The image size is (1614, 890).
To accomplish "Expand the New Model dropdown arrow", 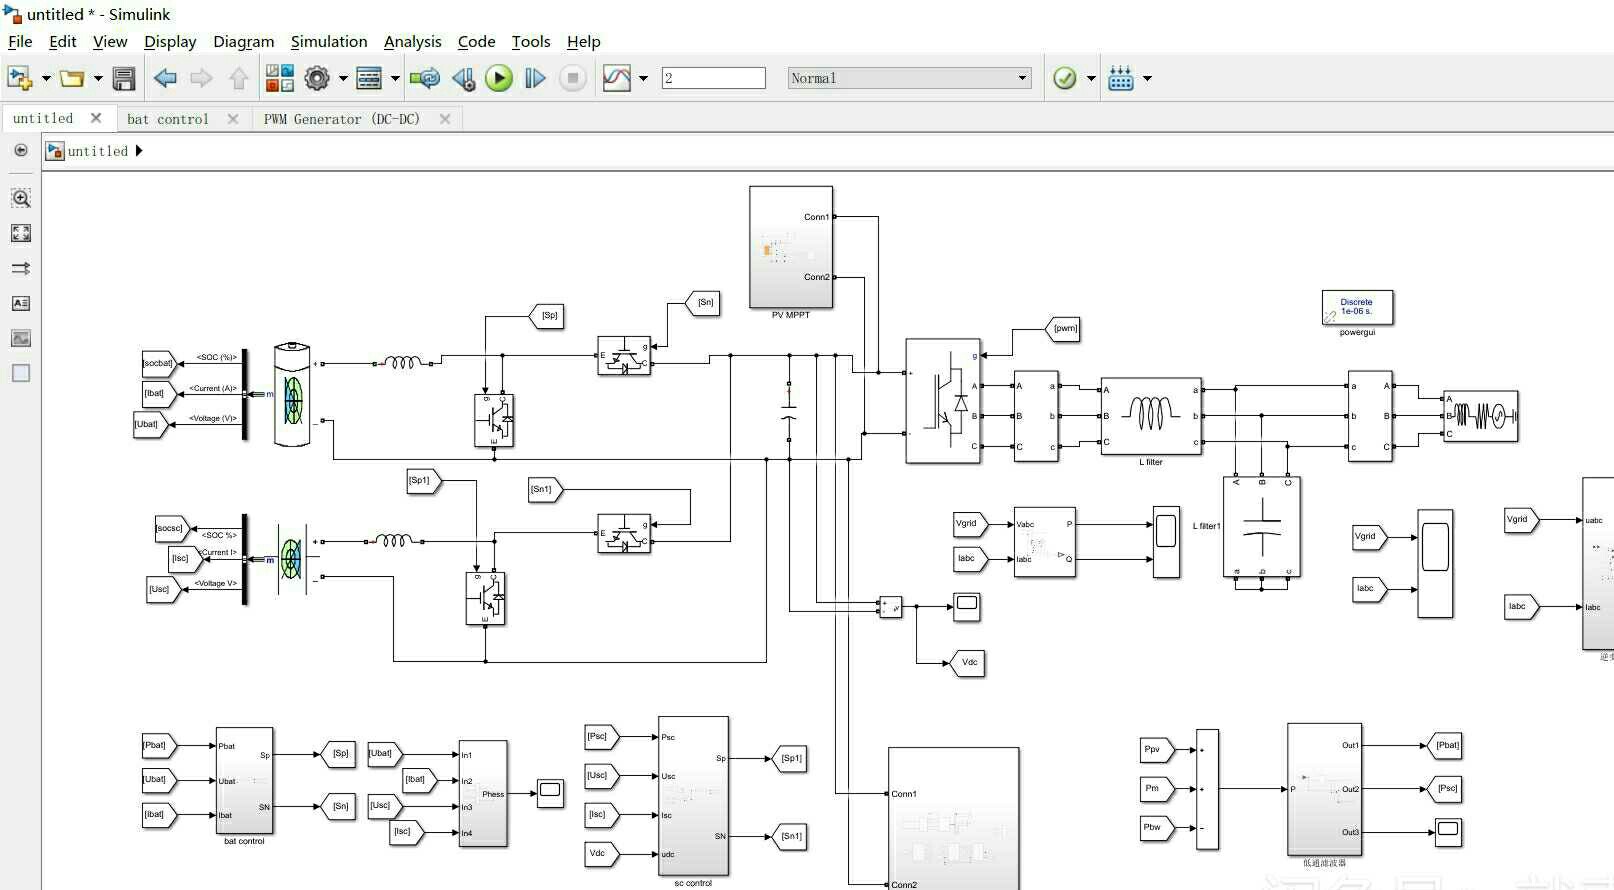I will coord(46,78).
